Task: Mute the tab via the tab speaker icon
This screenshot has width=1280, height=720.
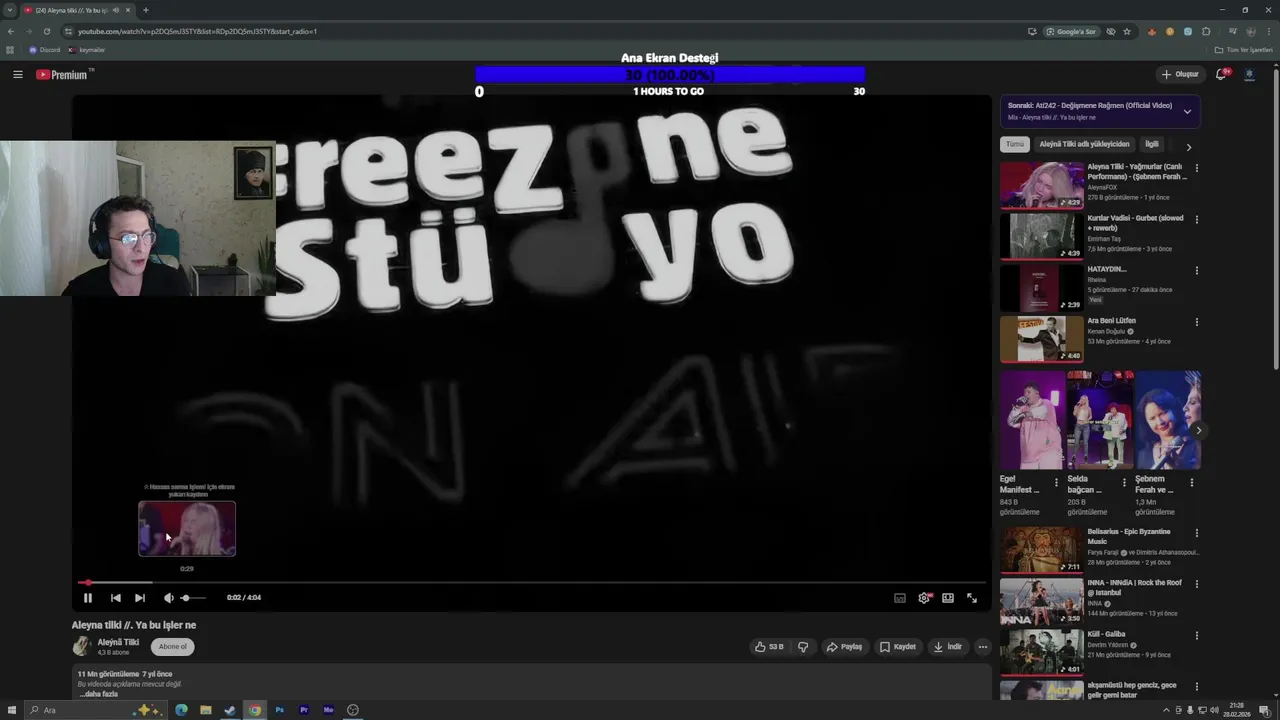Action: click(x=116, y=10)
